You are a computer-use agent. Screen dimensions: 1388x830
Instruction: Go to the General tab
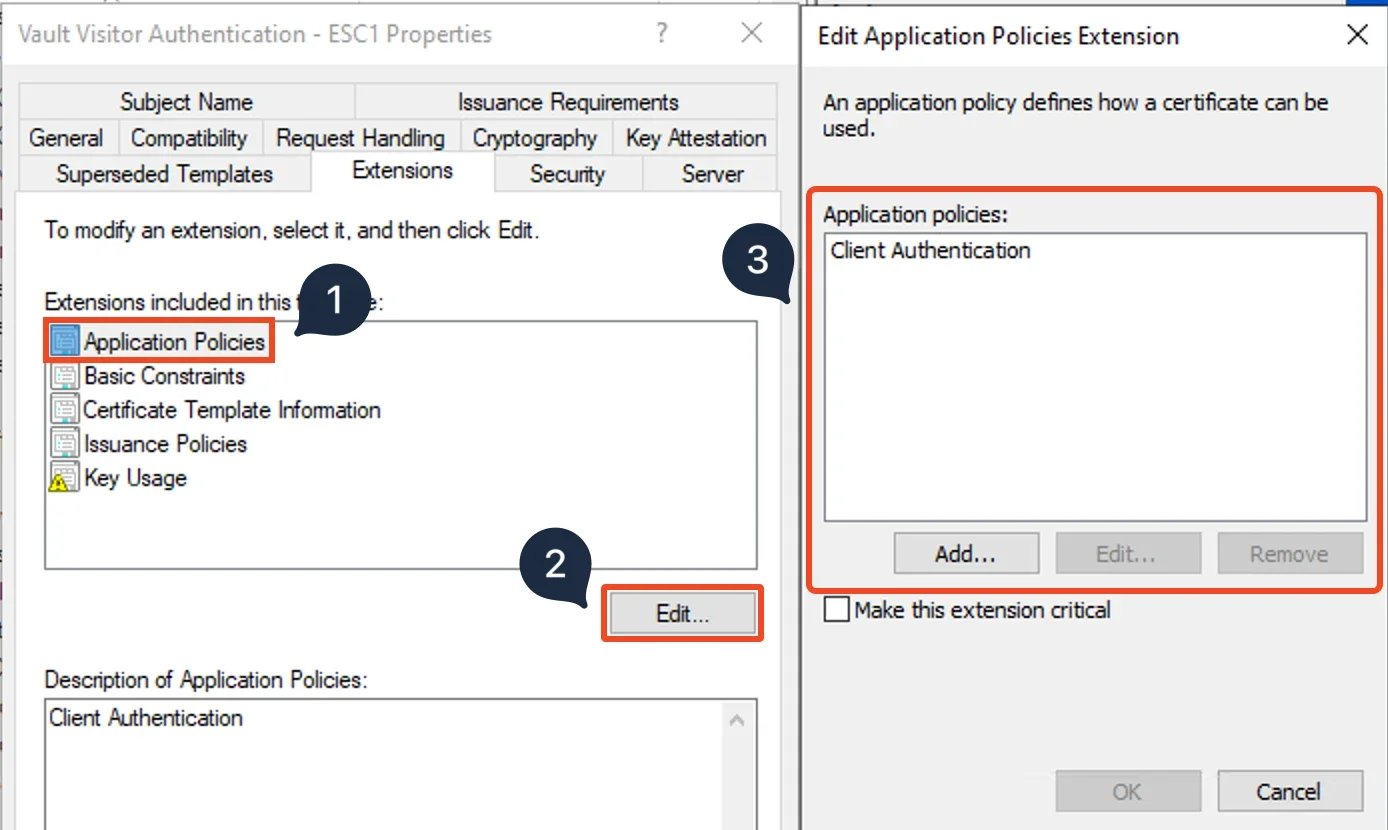pyautogui.click(x=66, y=138)
